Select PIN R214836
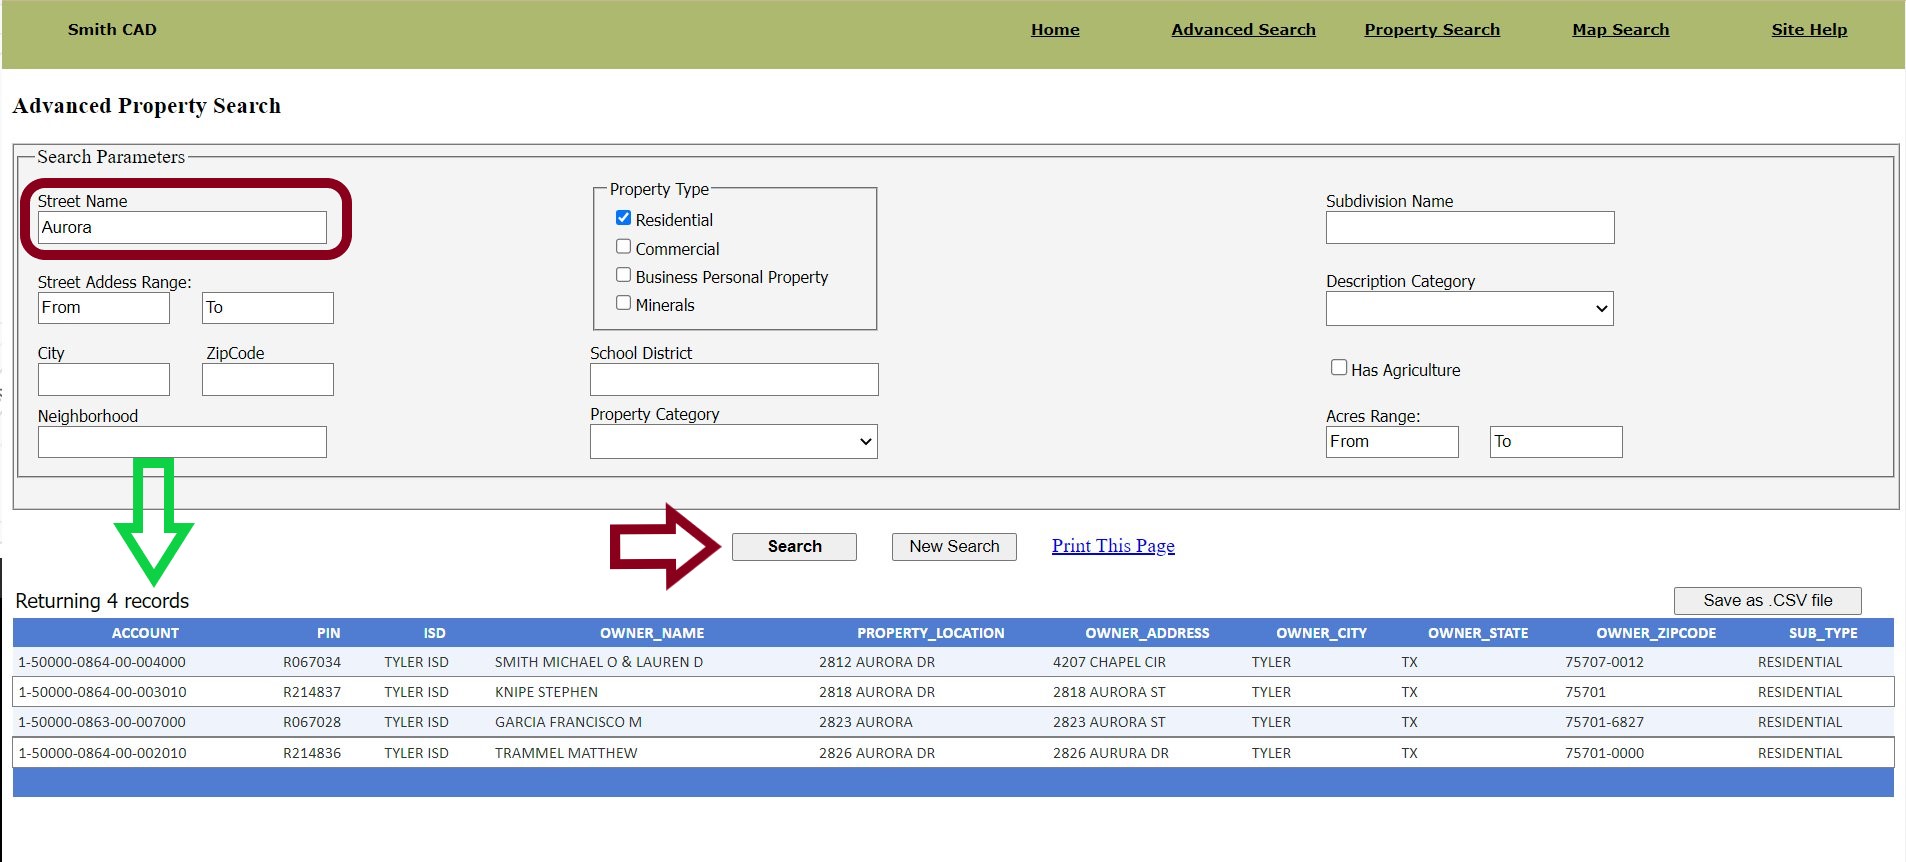Screen dimensions: 1906x862 coord(312,753)
